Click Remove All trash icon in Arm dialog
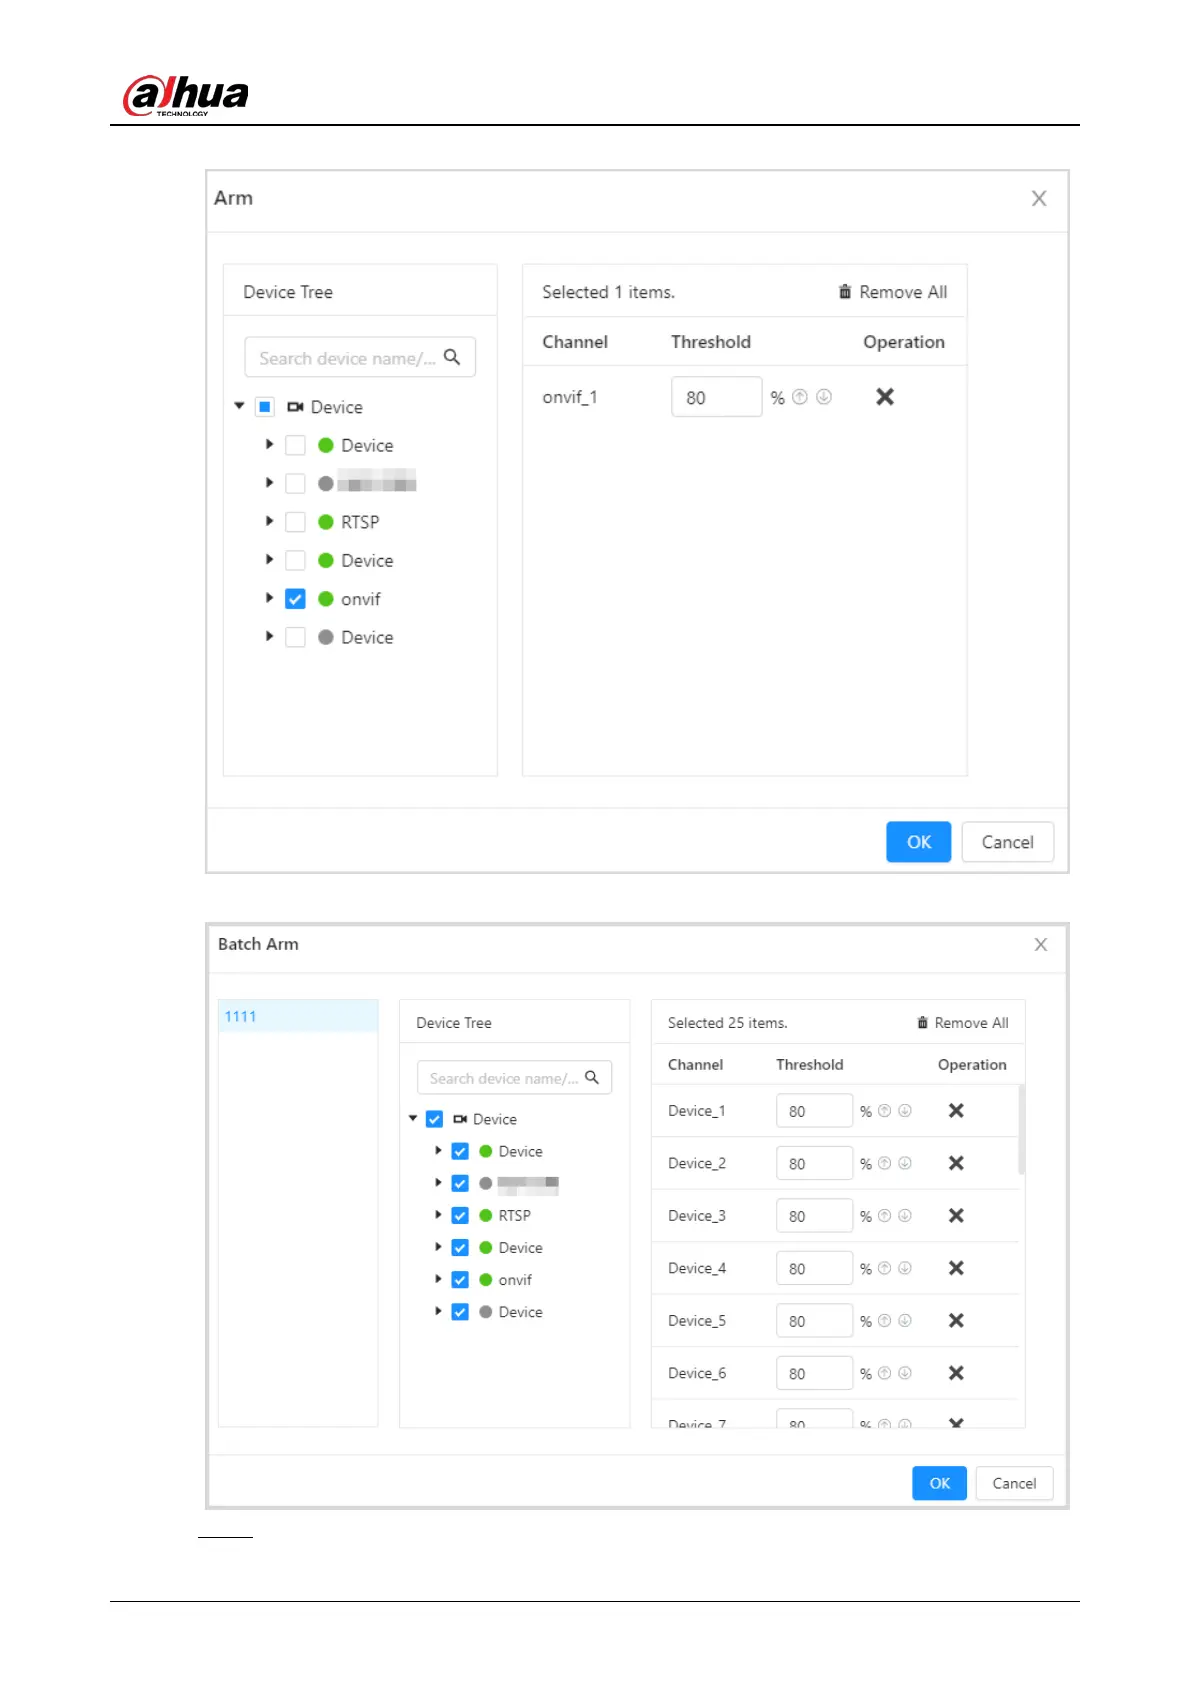 (845, 292)
